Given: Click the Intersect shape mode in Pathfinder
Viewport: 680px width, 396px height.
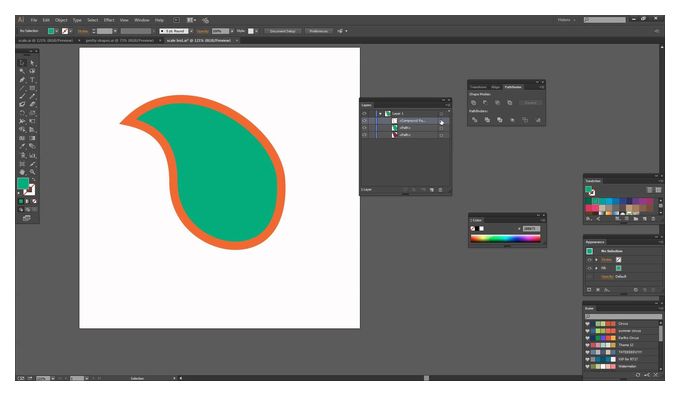Looking at the screenshot, I should tap(497, 103).
